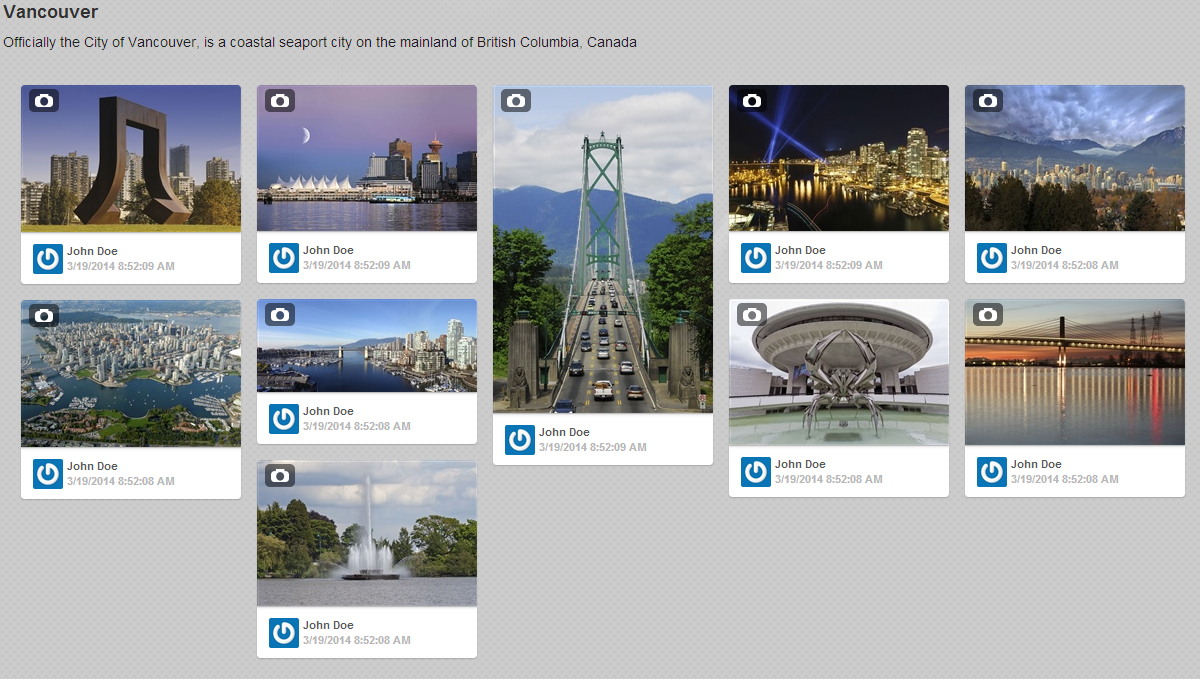The image size is (1200, 679).
Task: Click John Doe name under the fountain photo
Action: [328, 625]
